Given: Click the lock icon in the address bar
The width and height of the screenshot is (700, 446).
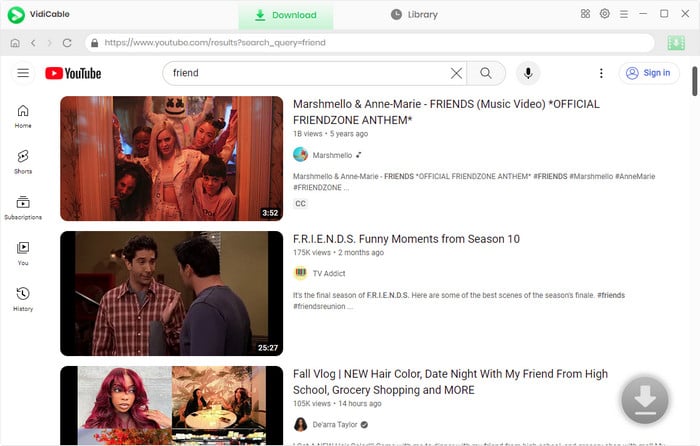Looking at the screenshot, I should click(x=95, y=43).
